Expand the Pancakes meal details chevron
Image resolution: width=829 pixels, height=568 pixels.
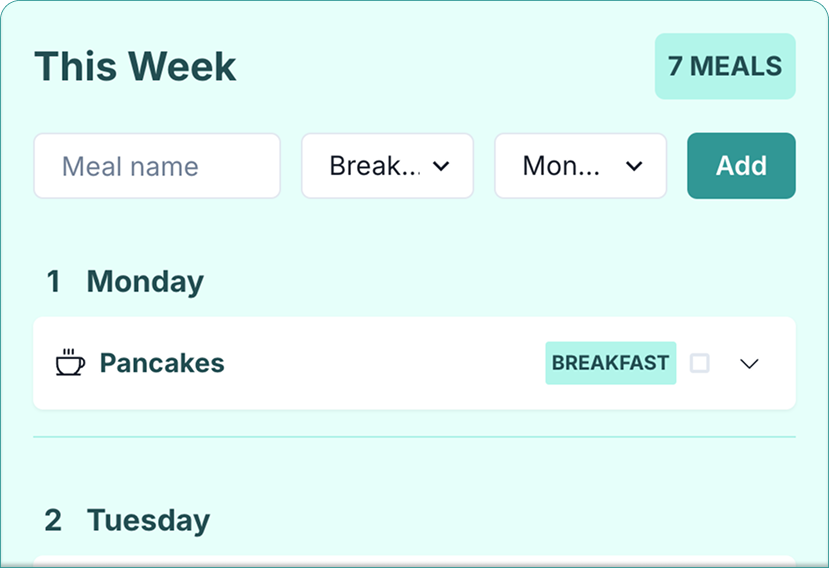tap(750, 363)
